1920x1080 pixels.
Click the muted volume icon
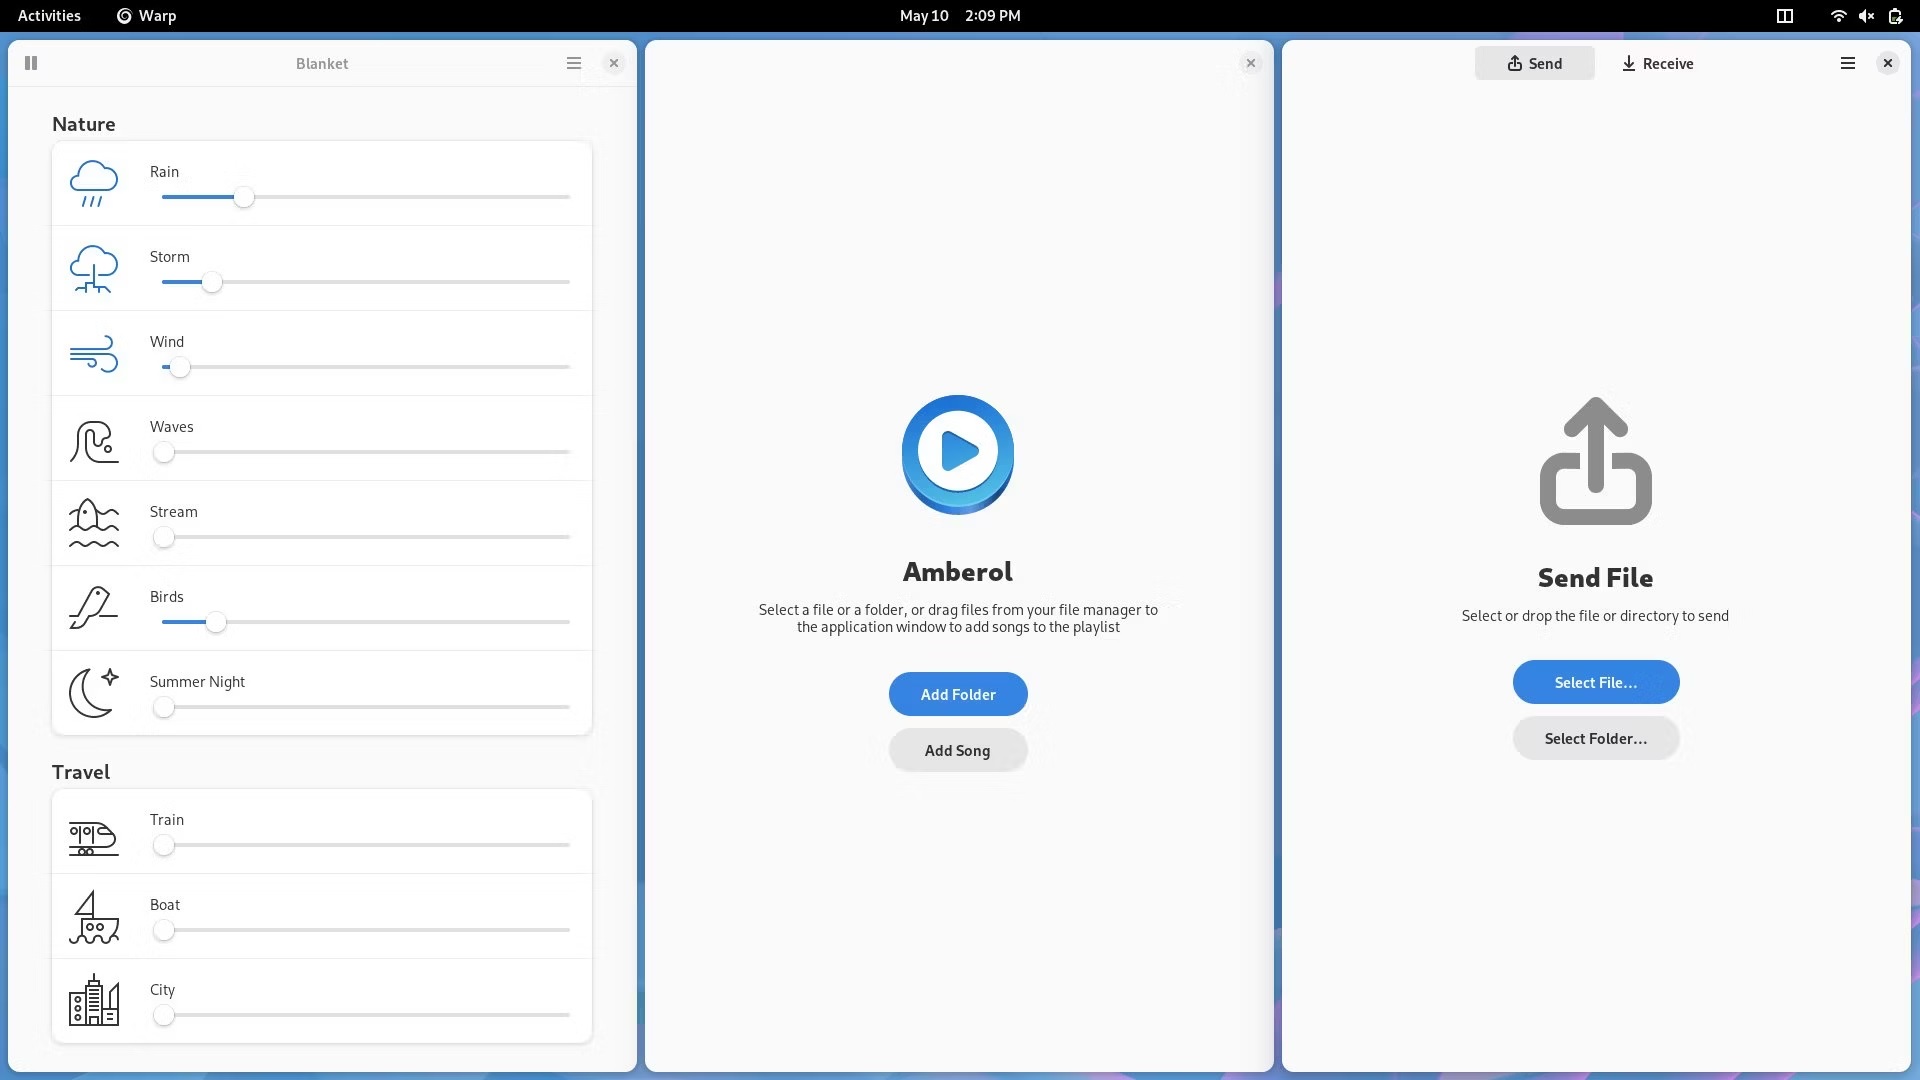pos(1866,15)
